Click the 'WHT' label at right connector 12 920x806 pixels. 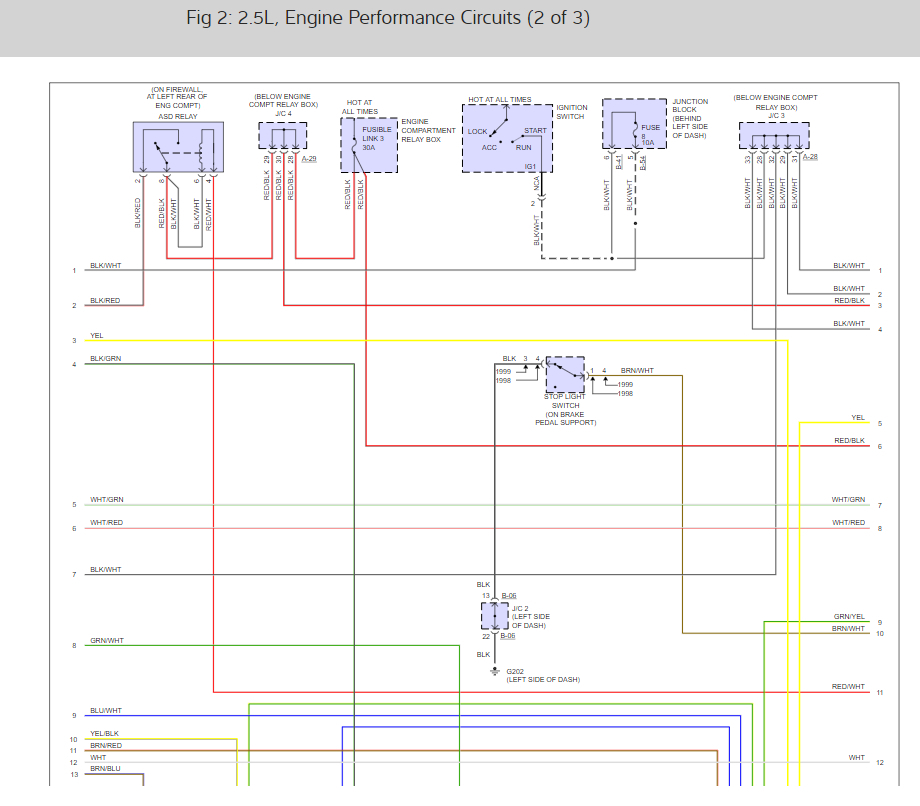coord(857,757)
